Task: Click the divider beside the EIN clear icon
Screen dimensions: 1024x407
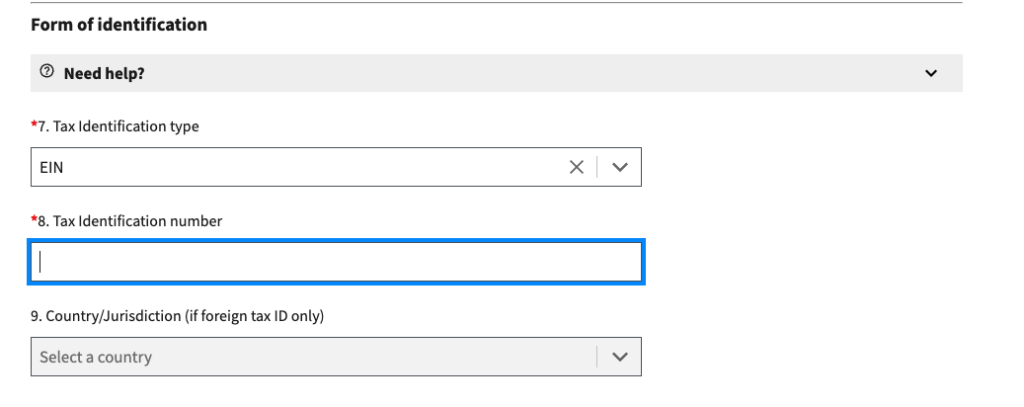Action: pyautogui.click(x=597, y=167)
